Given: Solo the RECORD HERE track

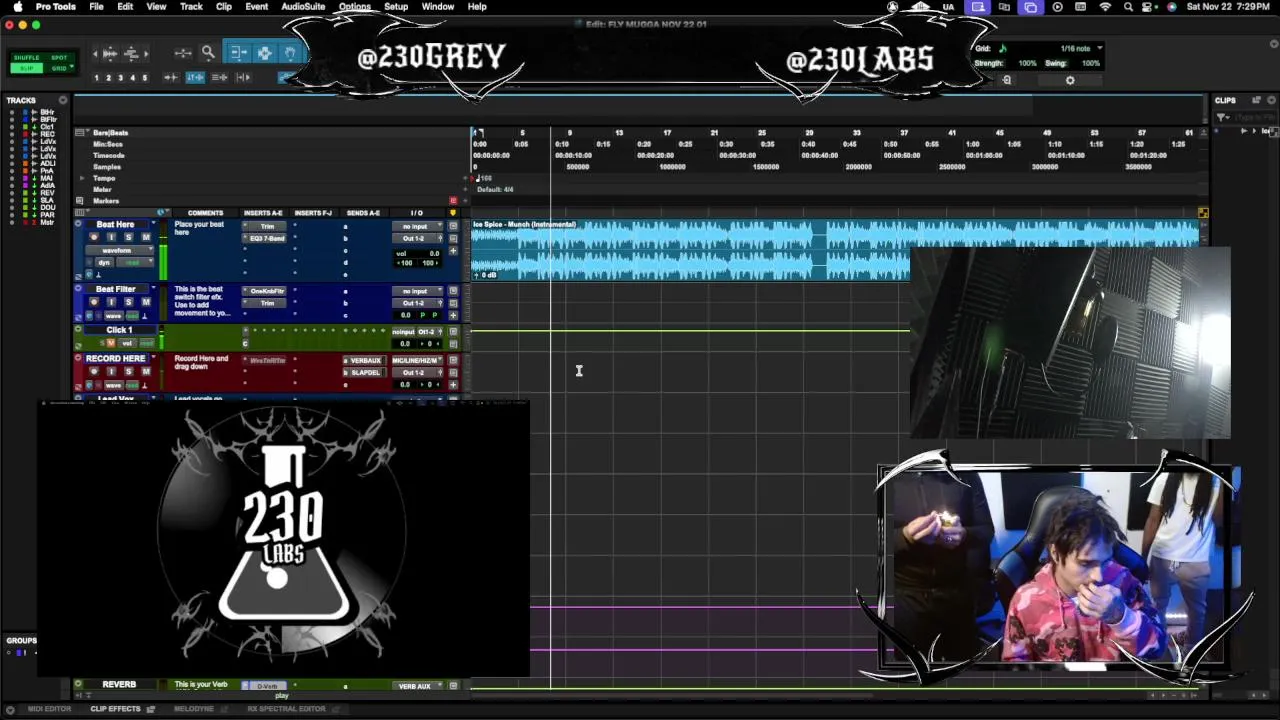Looking at the screenshot, I should (128, 371).
